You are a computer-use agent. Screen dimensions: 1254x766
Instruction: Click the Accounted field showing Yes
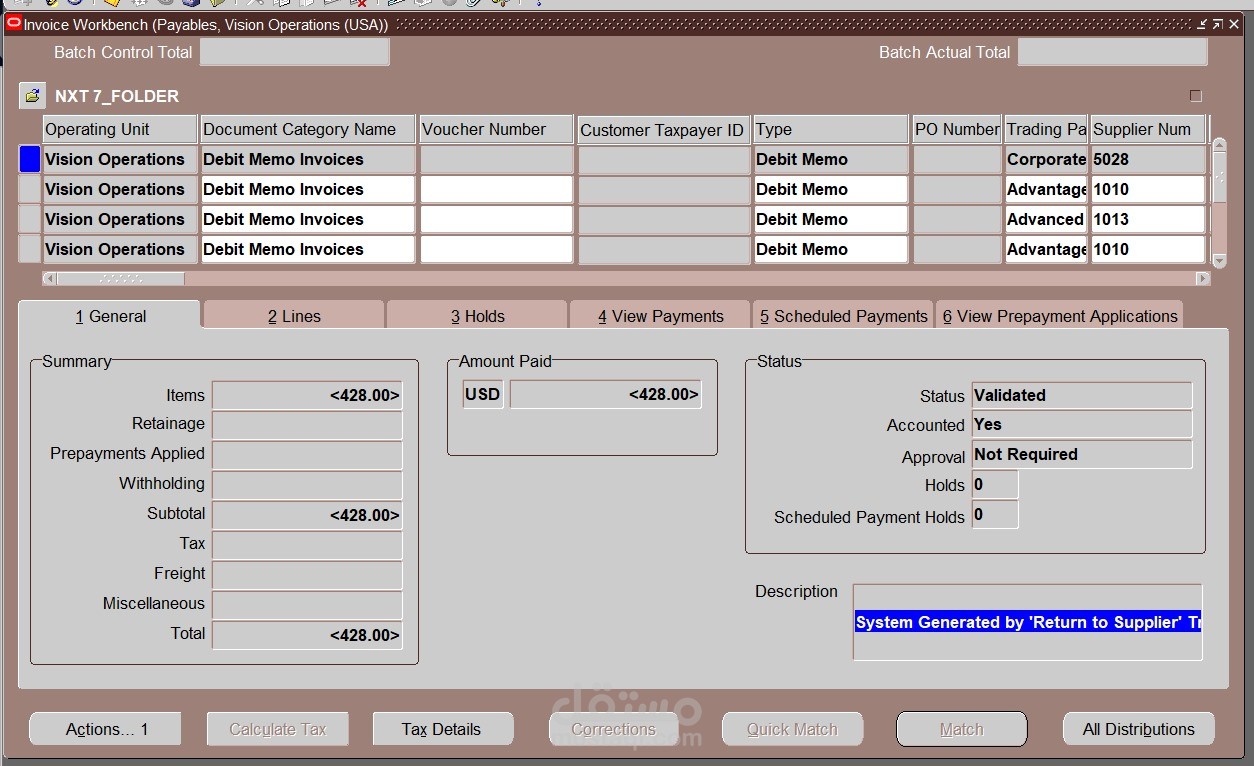point(1082,424)
